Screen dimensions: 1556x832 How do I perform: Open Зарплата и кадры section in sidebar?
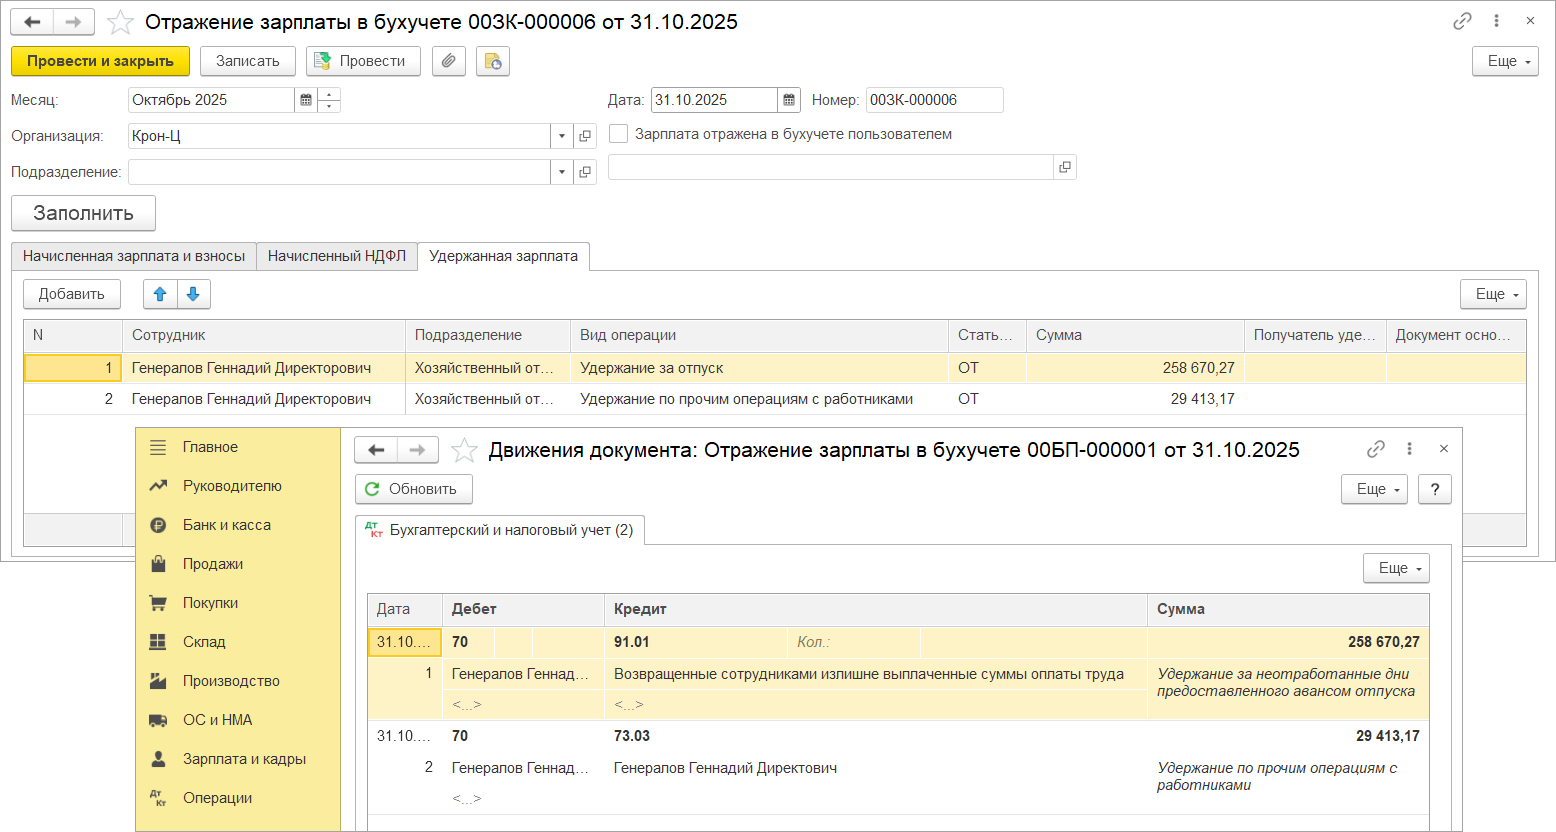(x=244, y=759)
